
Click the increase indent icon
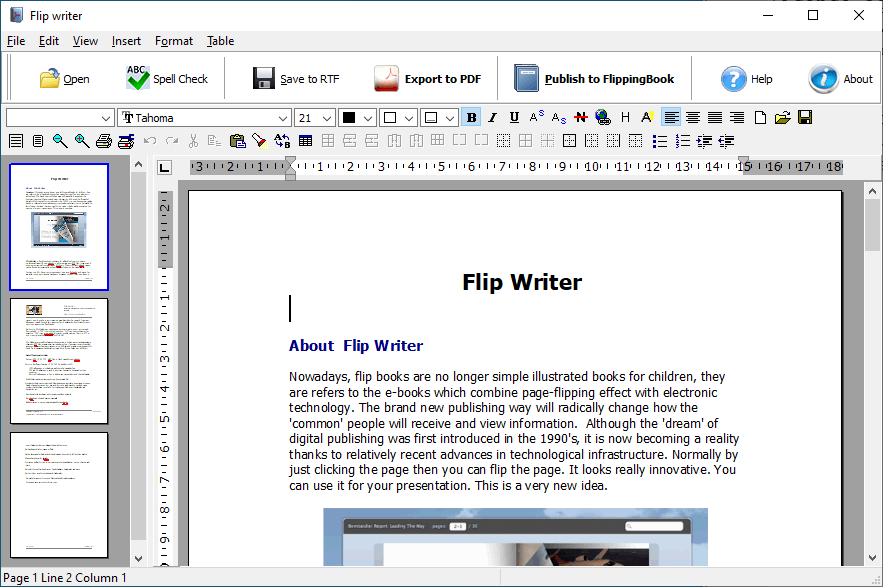(704, 141)
